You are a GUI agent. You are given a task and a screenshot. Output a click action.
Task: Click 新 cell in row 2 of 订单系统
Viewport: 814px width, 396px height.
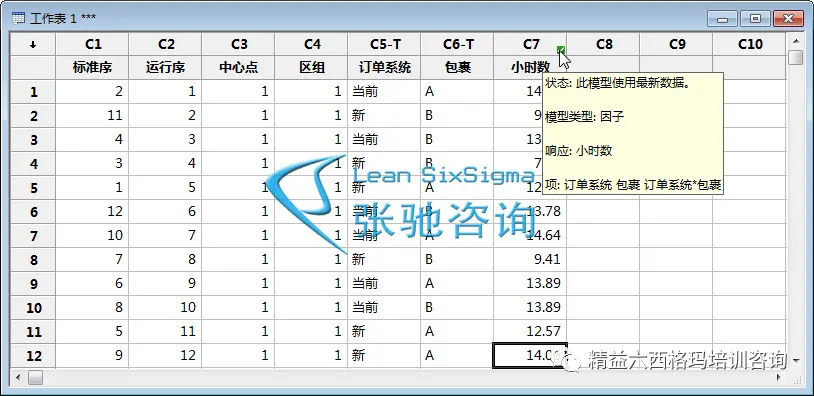pyautogui.click(x=385, y=116)
